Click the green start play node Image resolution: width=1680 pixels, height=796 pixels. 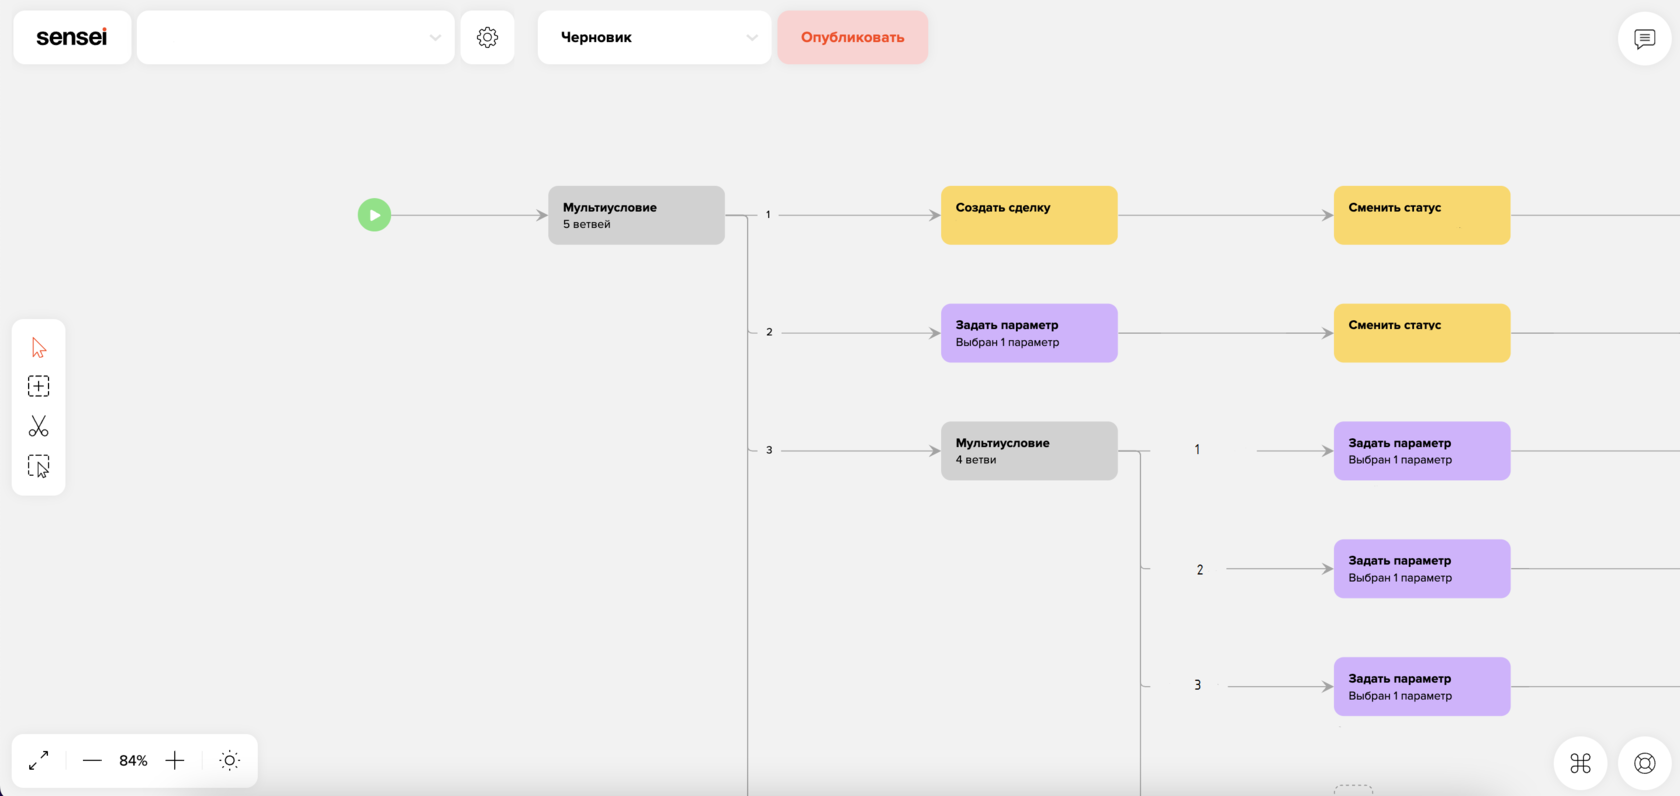point(374,215)
